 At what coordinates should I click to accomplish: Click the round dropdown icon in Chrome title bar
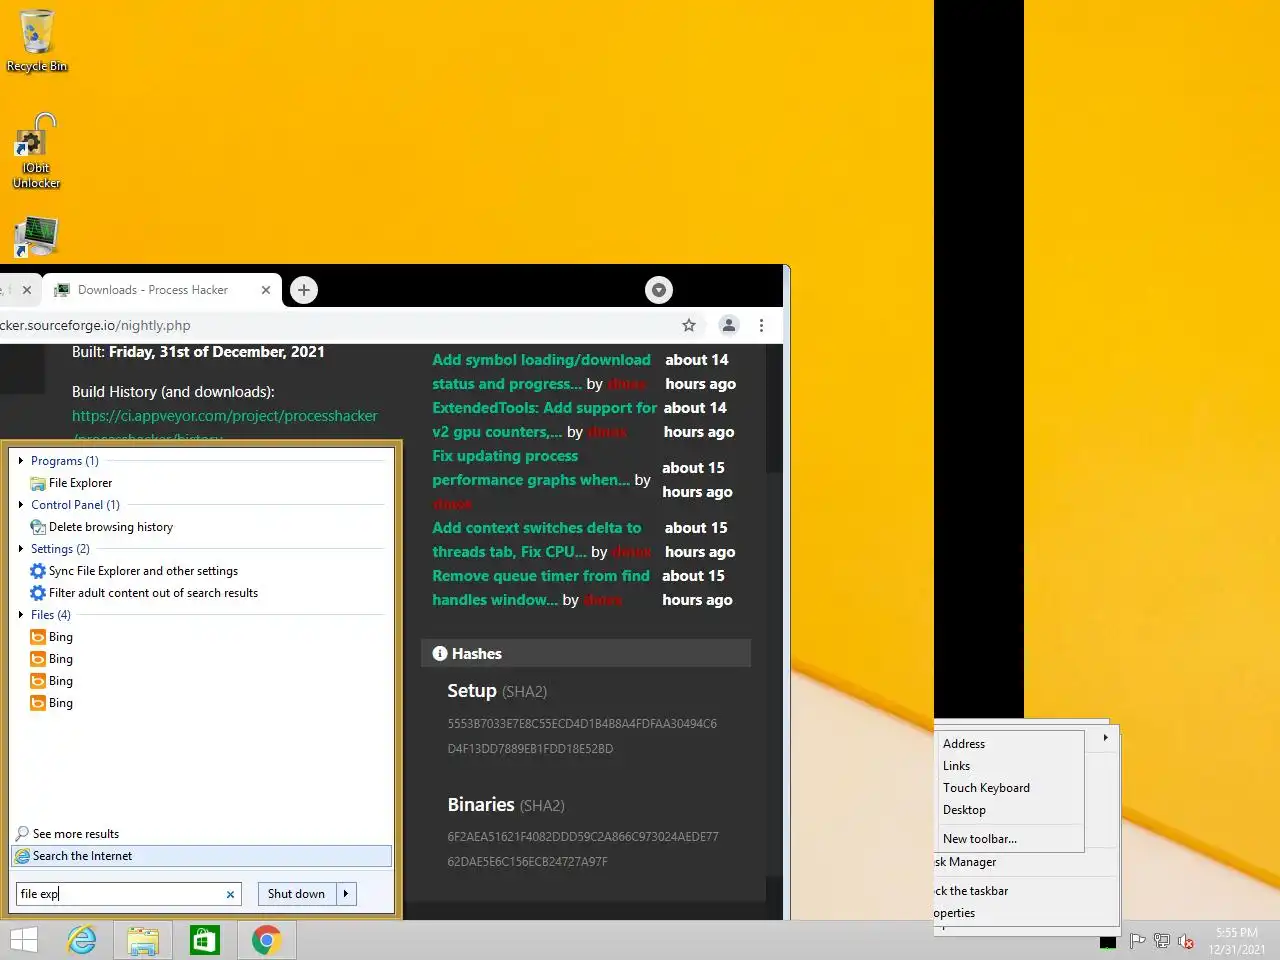(659, 290)
